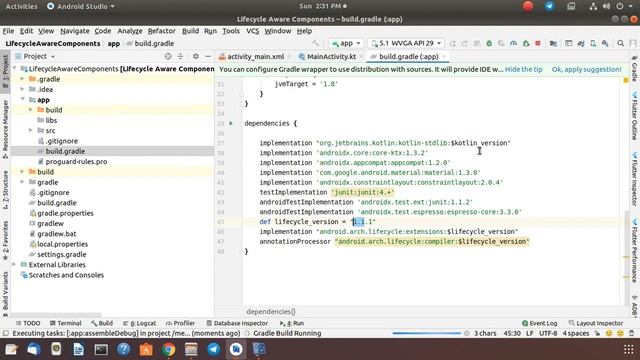Viewport: 640px width, 360px height.
Task: Click the Gradle build progress bar
Action: (x=426, y=333)
